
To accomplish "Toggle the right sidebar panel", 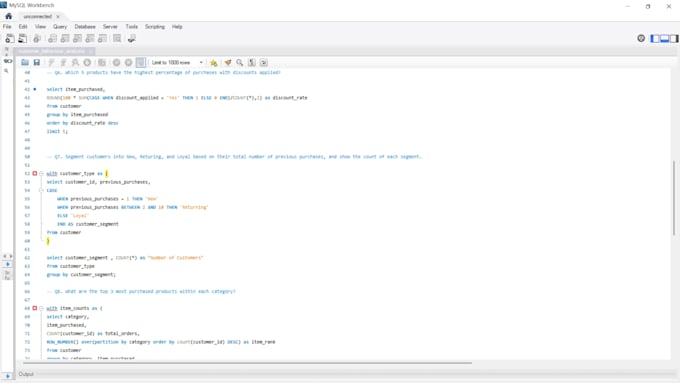I will click(x=674, y=38).
